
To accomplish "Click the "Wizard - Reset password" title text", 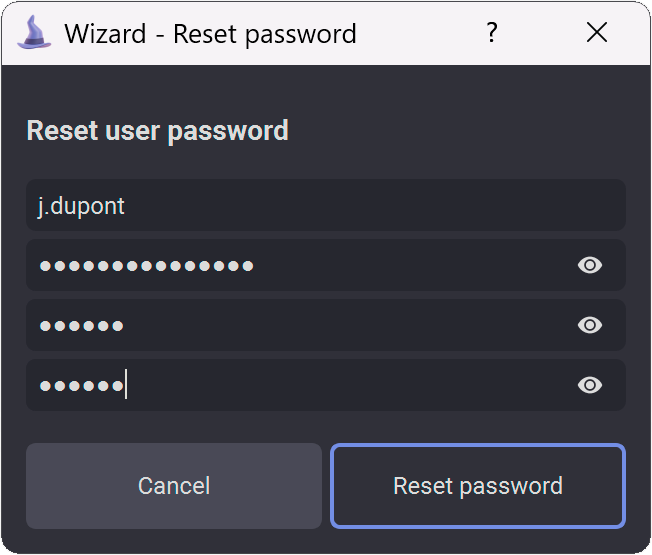I will point(210,34).
